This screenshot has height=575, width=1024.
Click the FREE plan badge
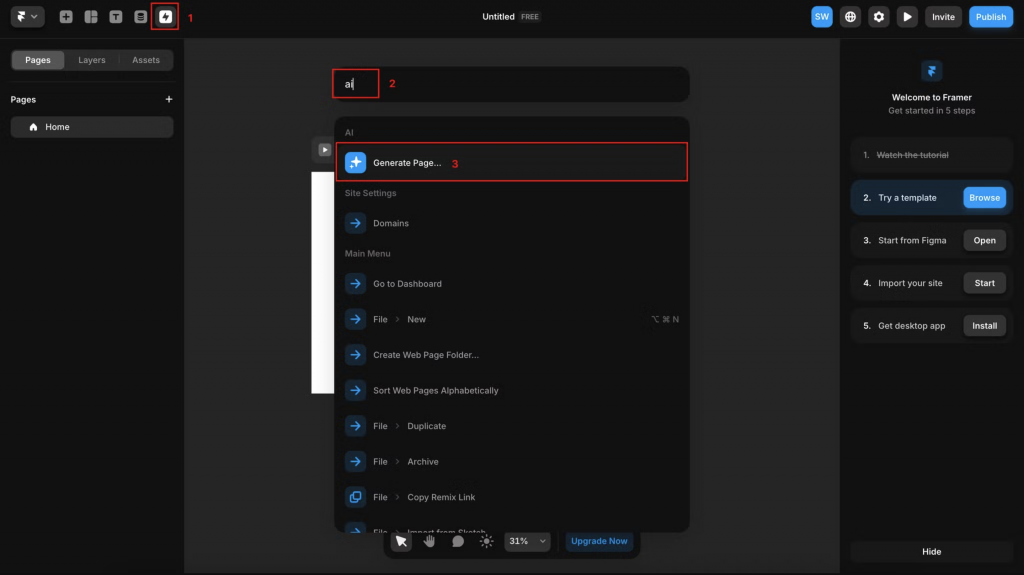coord(530,17)
